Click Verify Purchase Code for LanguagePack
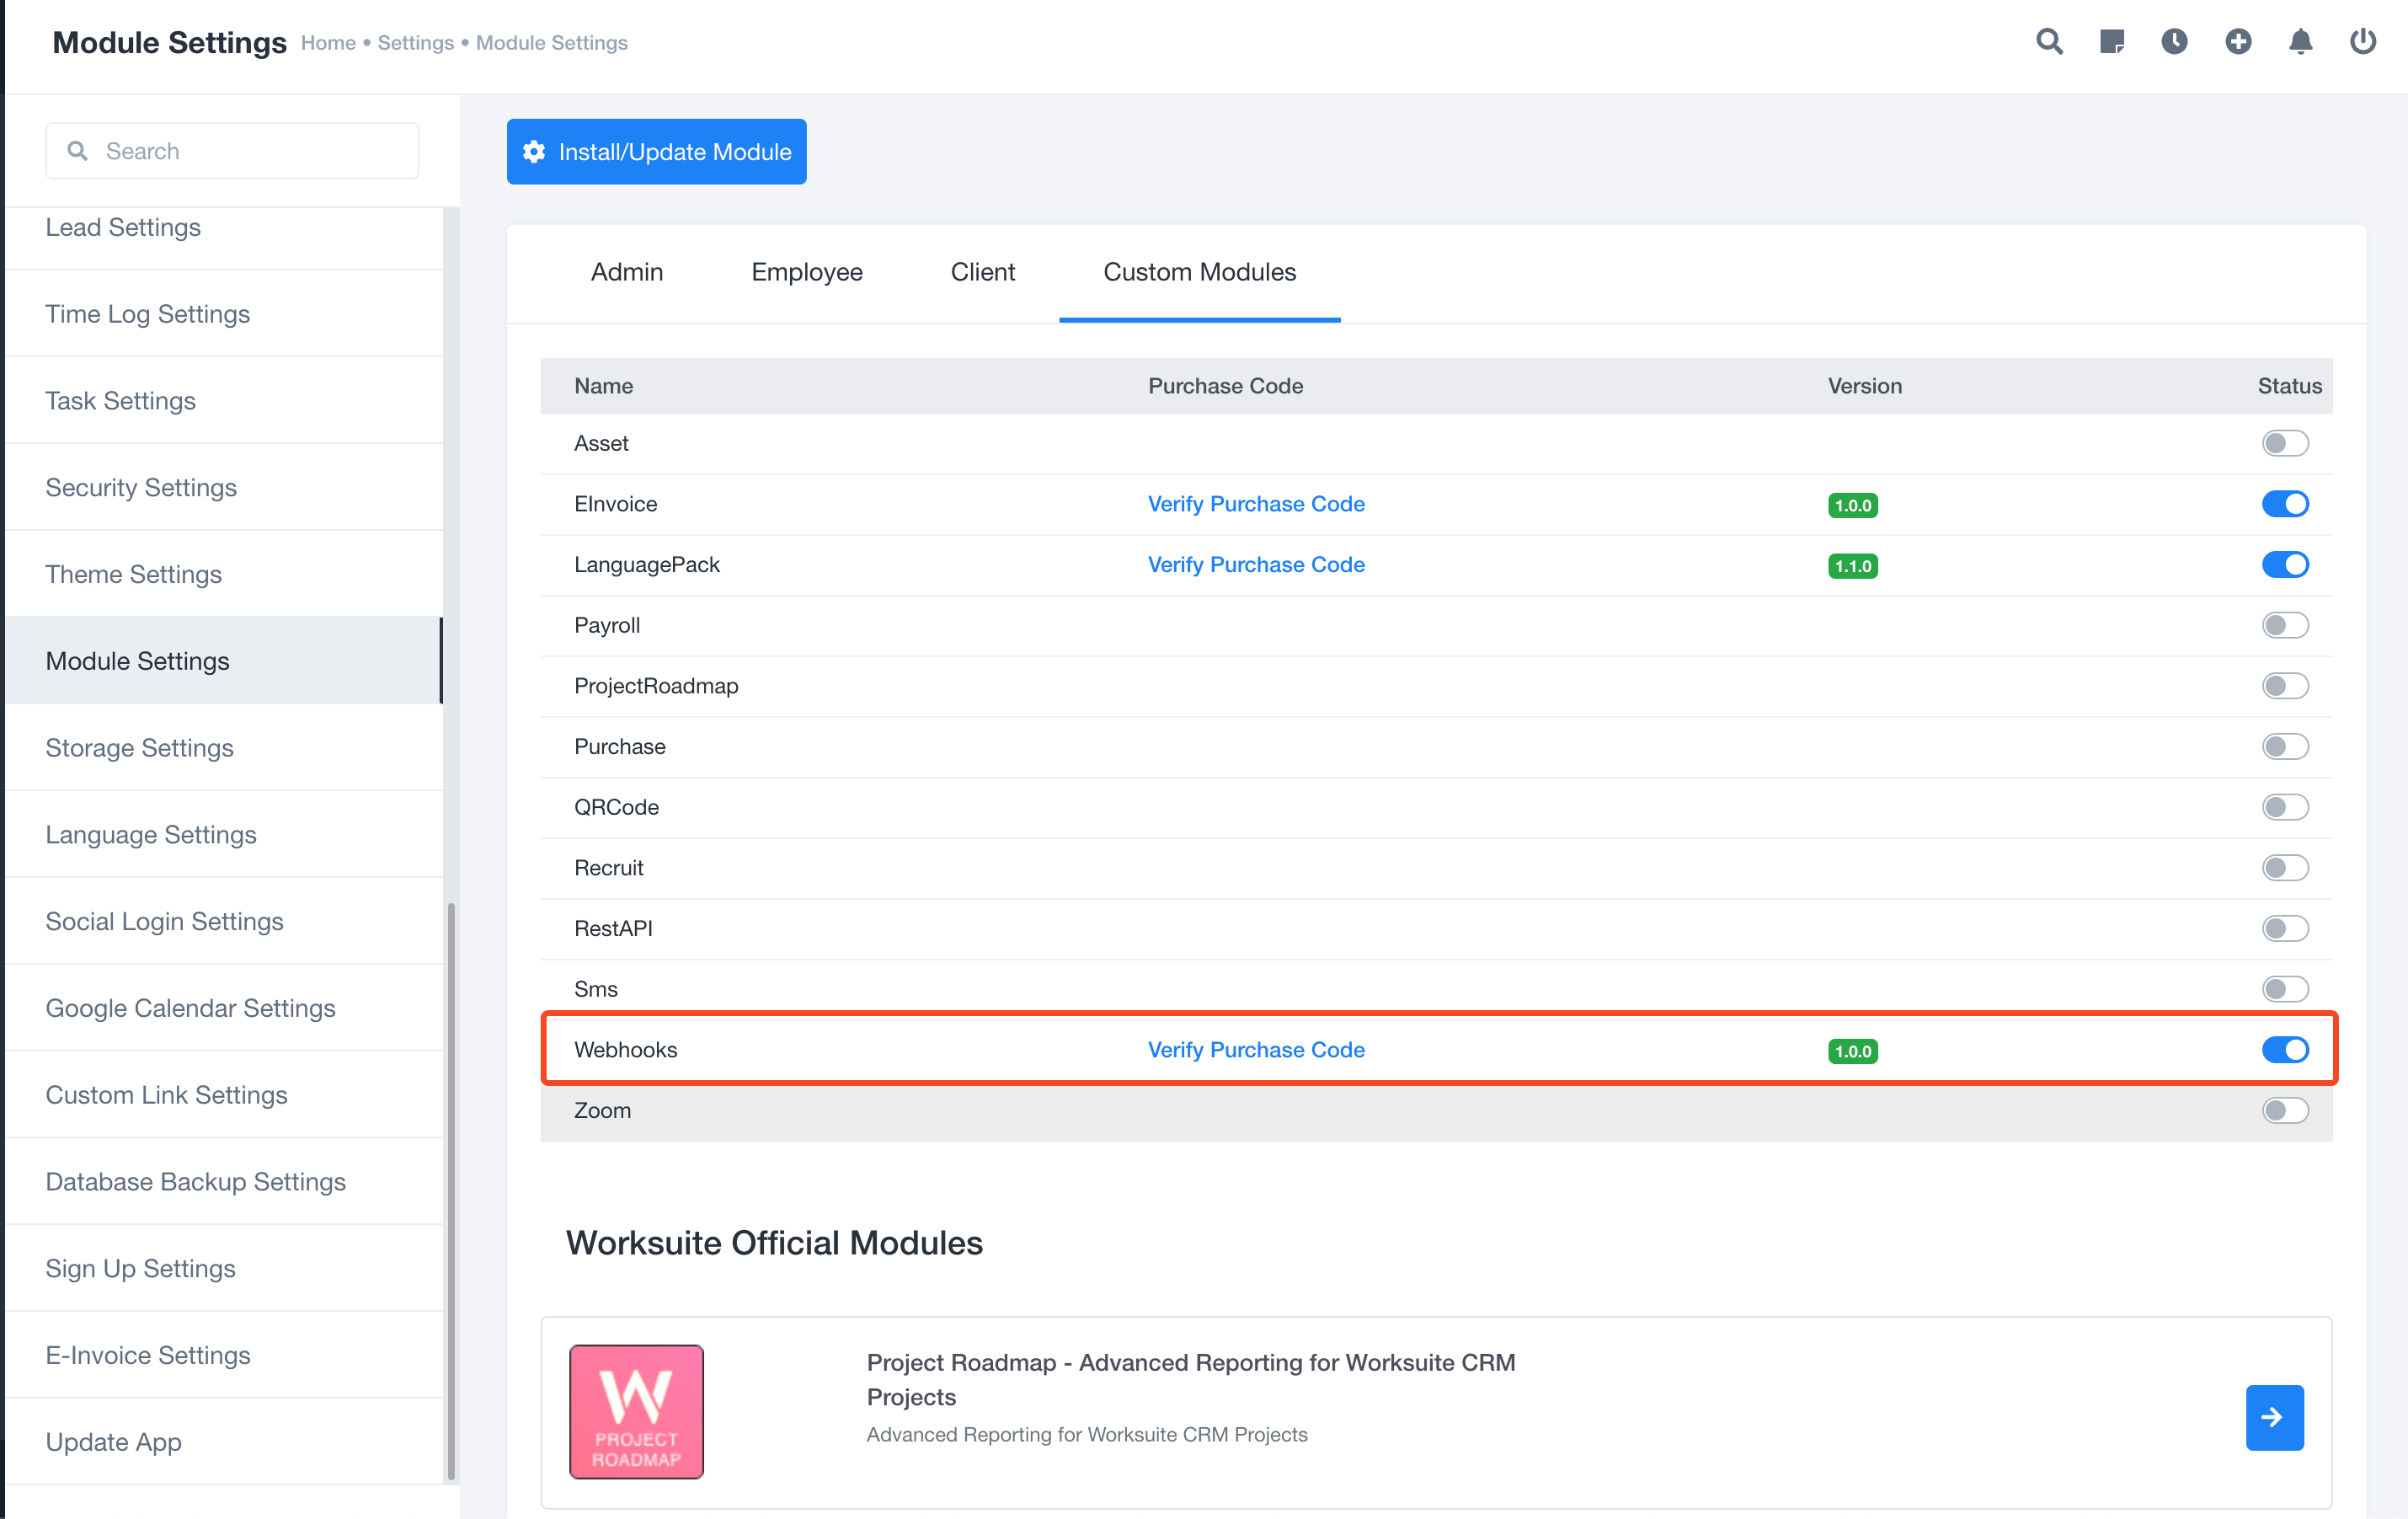The width and height of the screenshot is (2408, 1519). click(1255, 564)
